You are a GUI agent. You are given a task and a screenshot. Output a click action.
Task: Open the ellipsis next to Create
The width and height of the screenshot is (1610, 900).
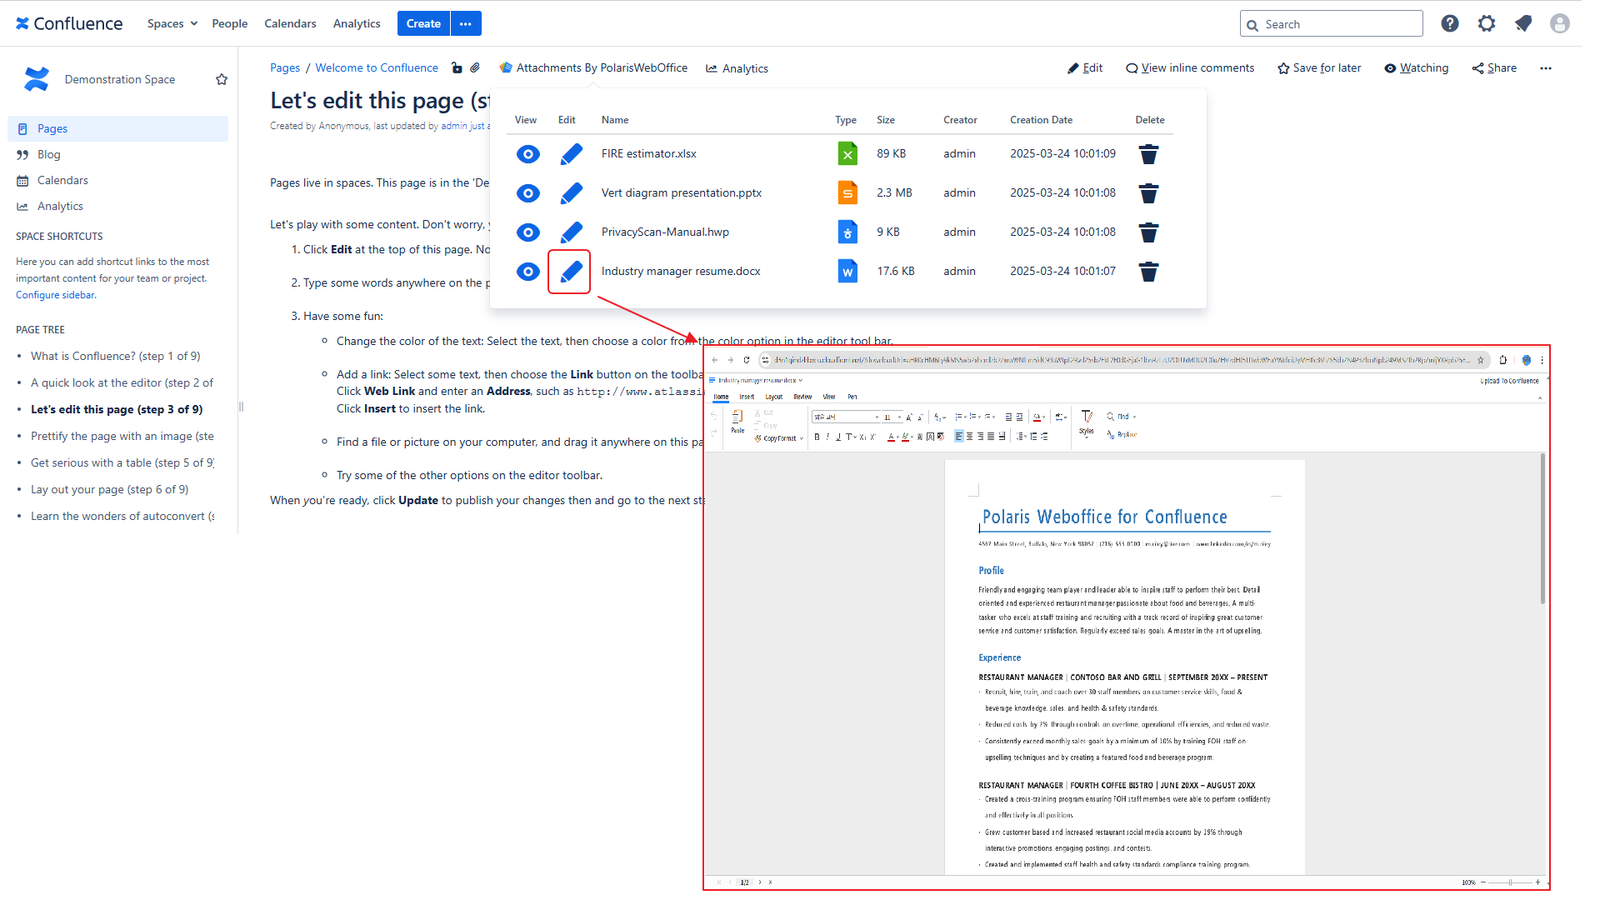click(x=466, y=23)
